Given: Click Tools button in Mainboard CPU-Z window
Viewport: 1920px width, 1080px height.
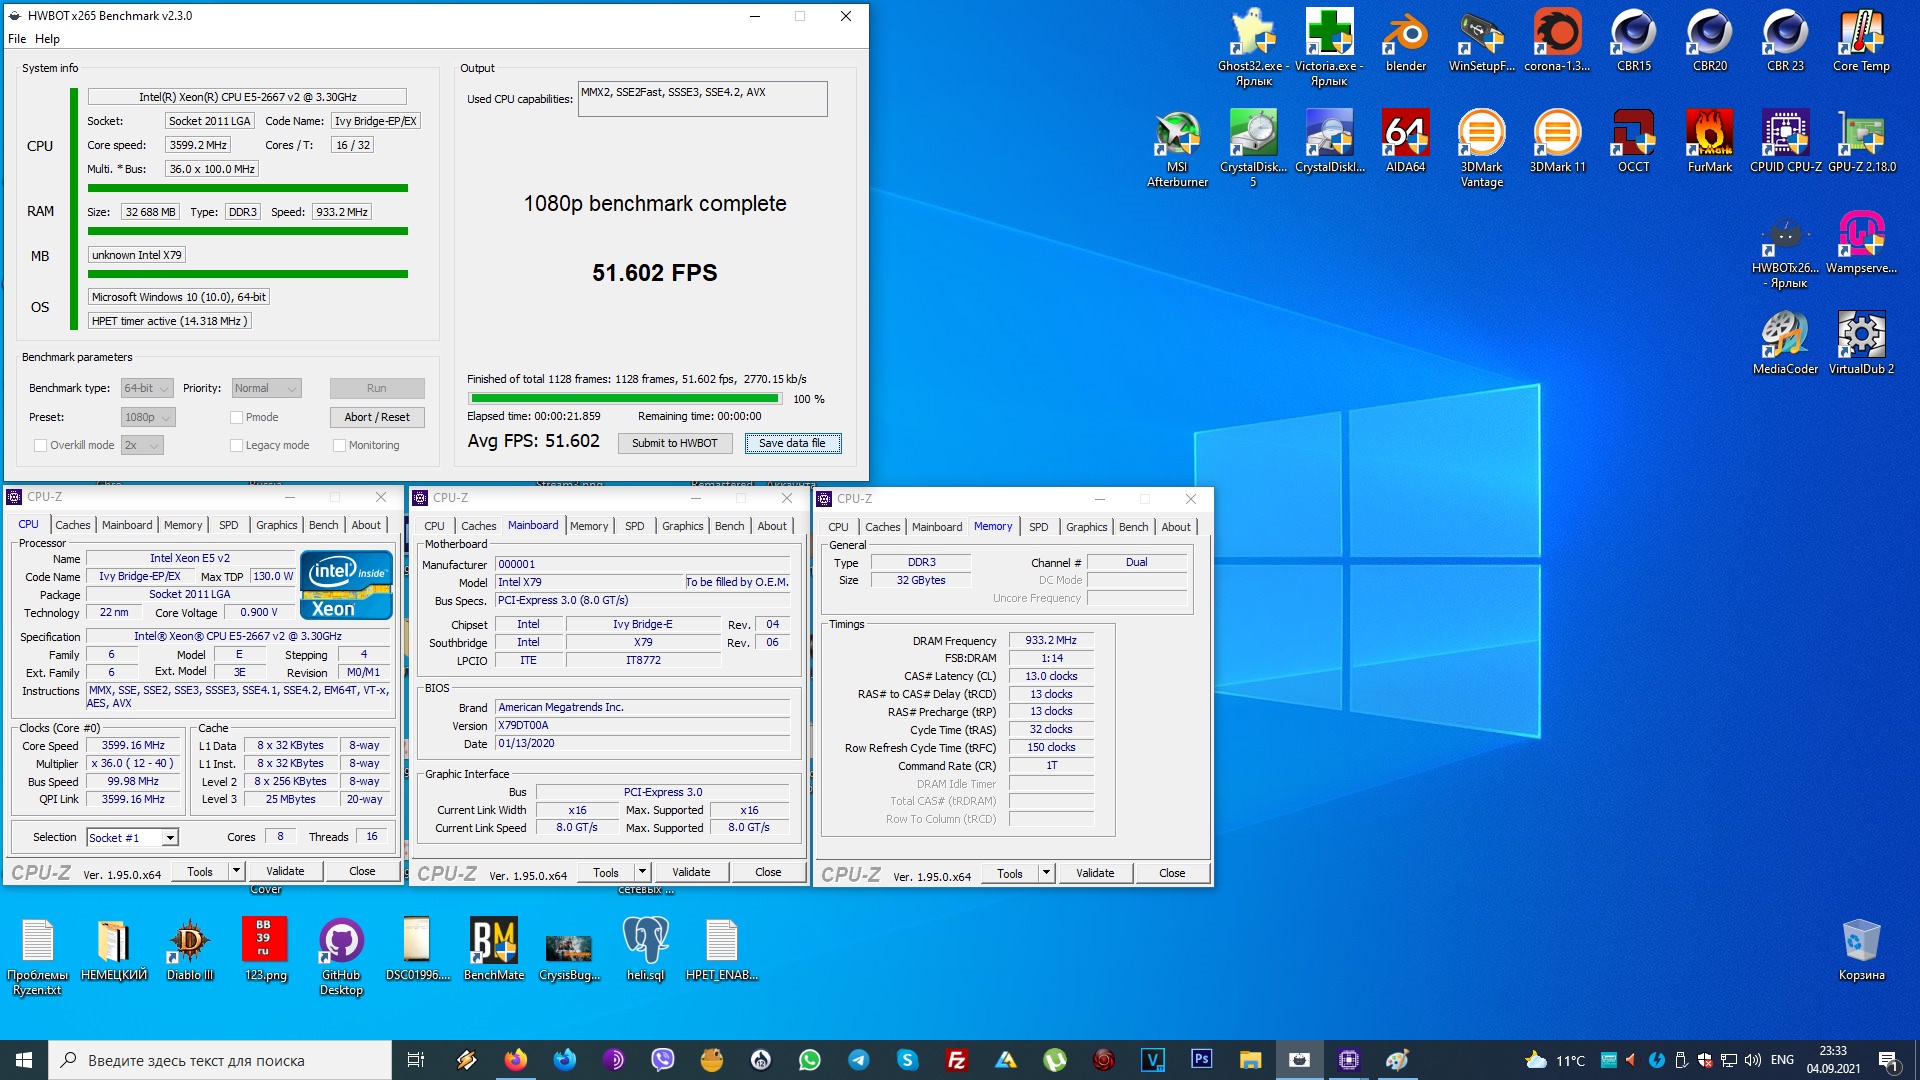Looking at the screenshot, I should 606,872.
